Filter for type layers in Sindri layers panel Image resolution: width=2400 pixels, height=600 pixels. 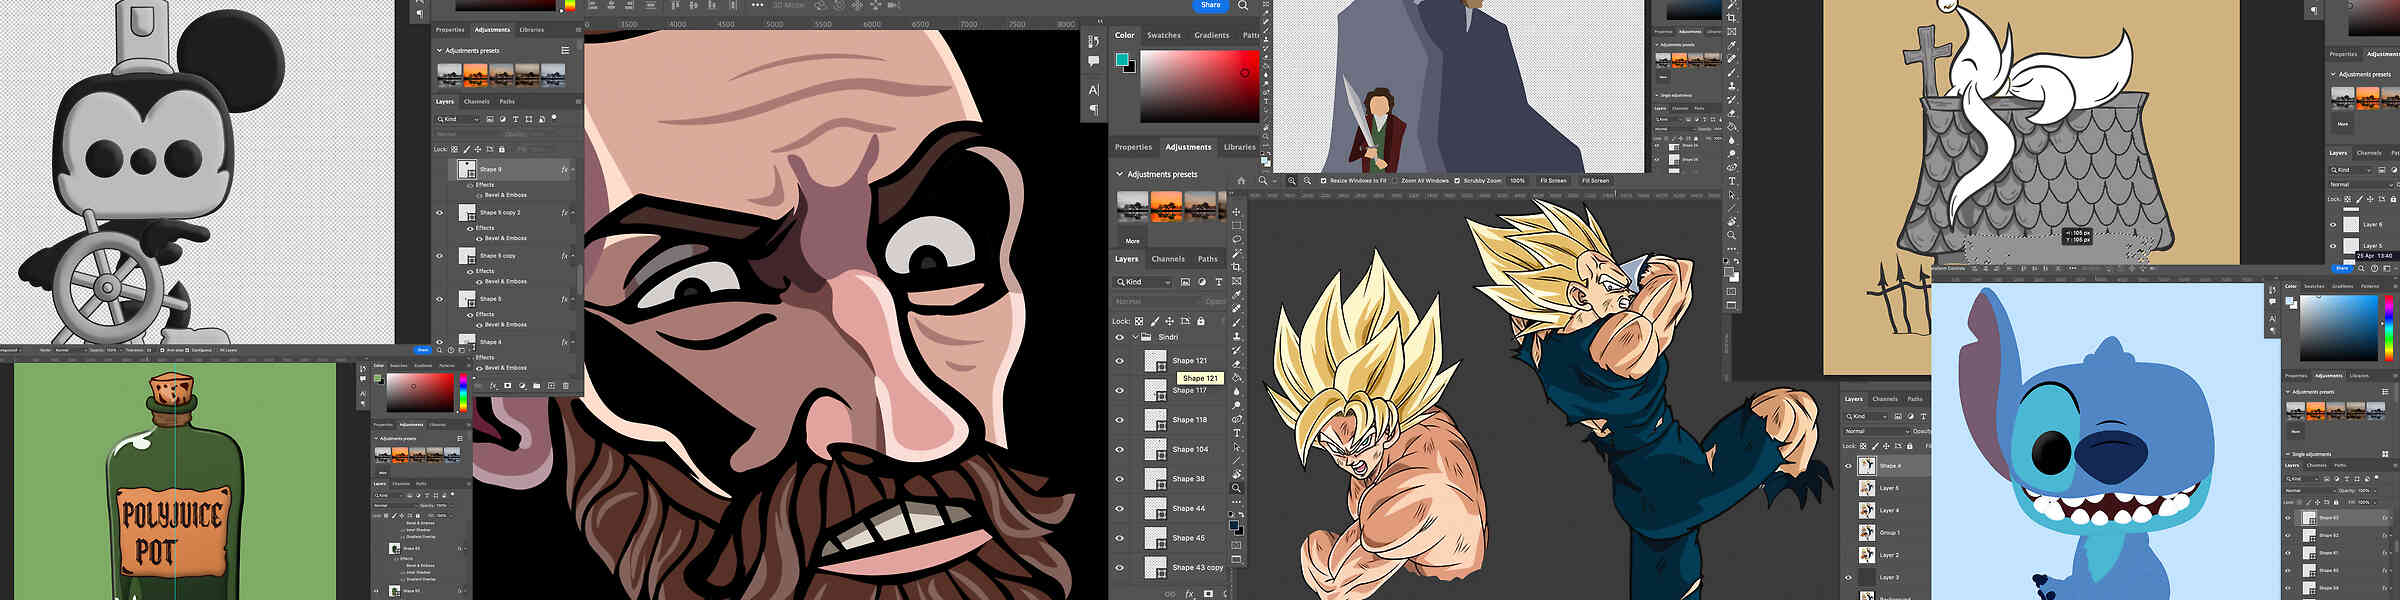pyautogui.click(x=1219, y=282)
